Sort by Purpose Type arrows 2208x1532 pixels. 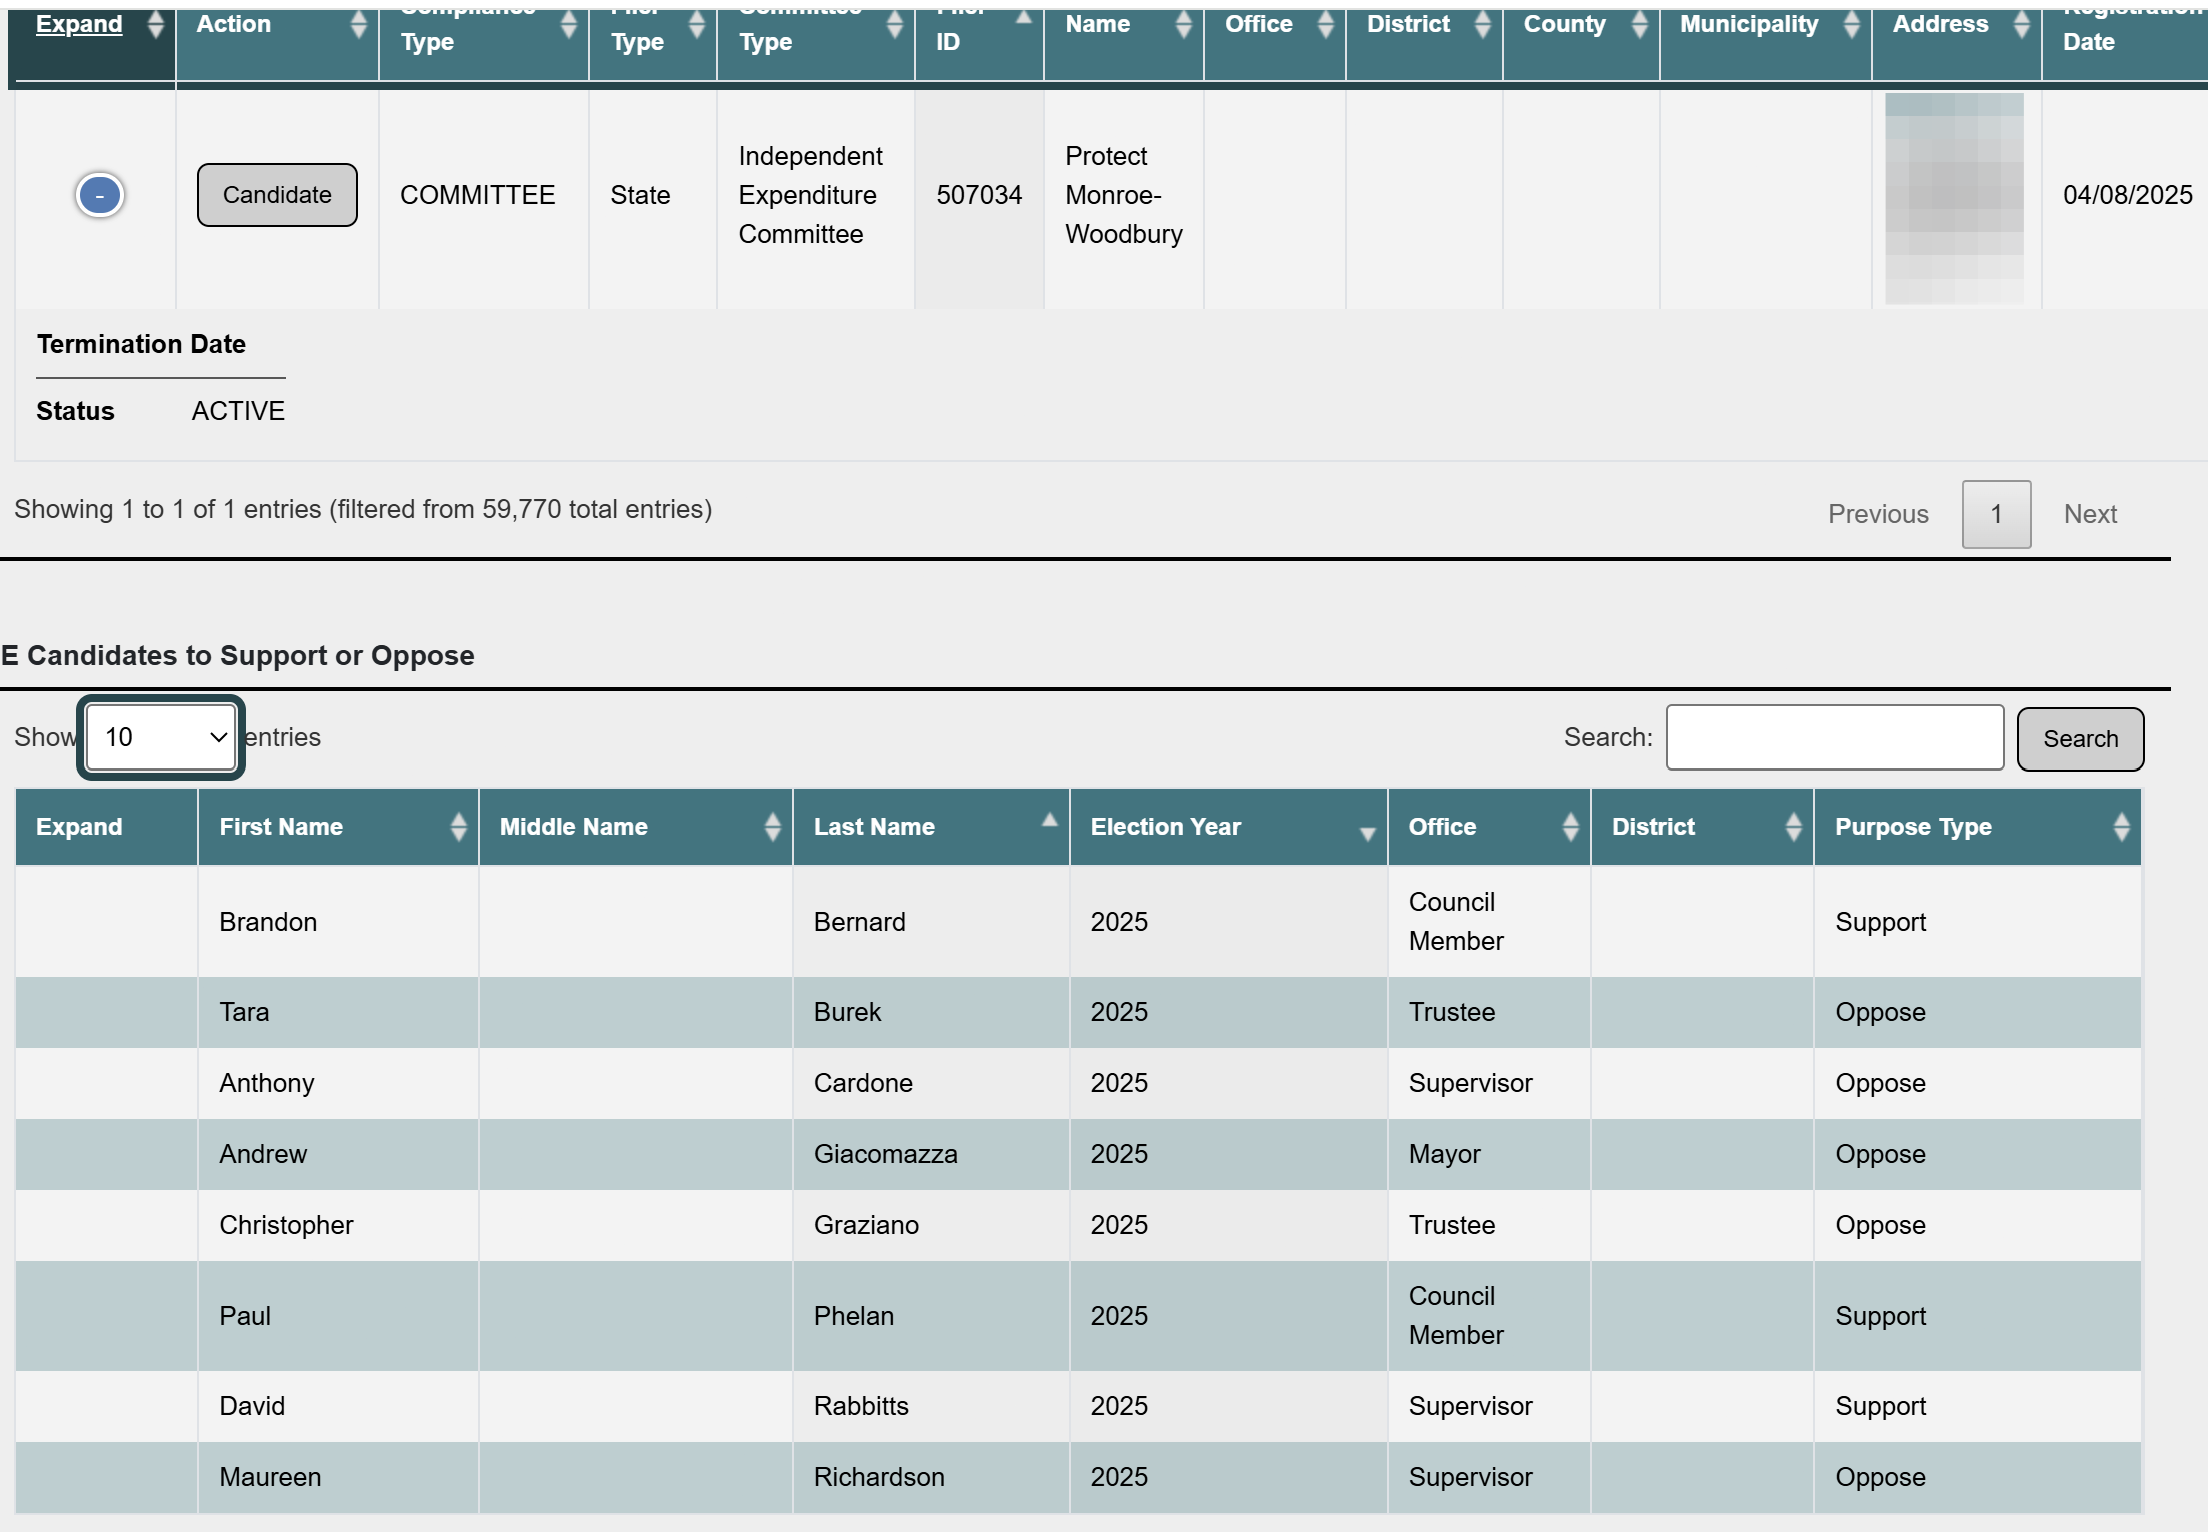tap(2121, 827)
